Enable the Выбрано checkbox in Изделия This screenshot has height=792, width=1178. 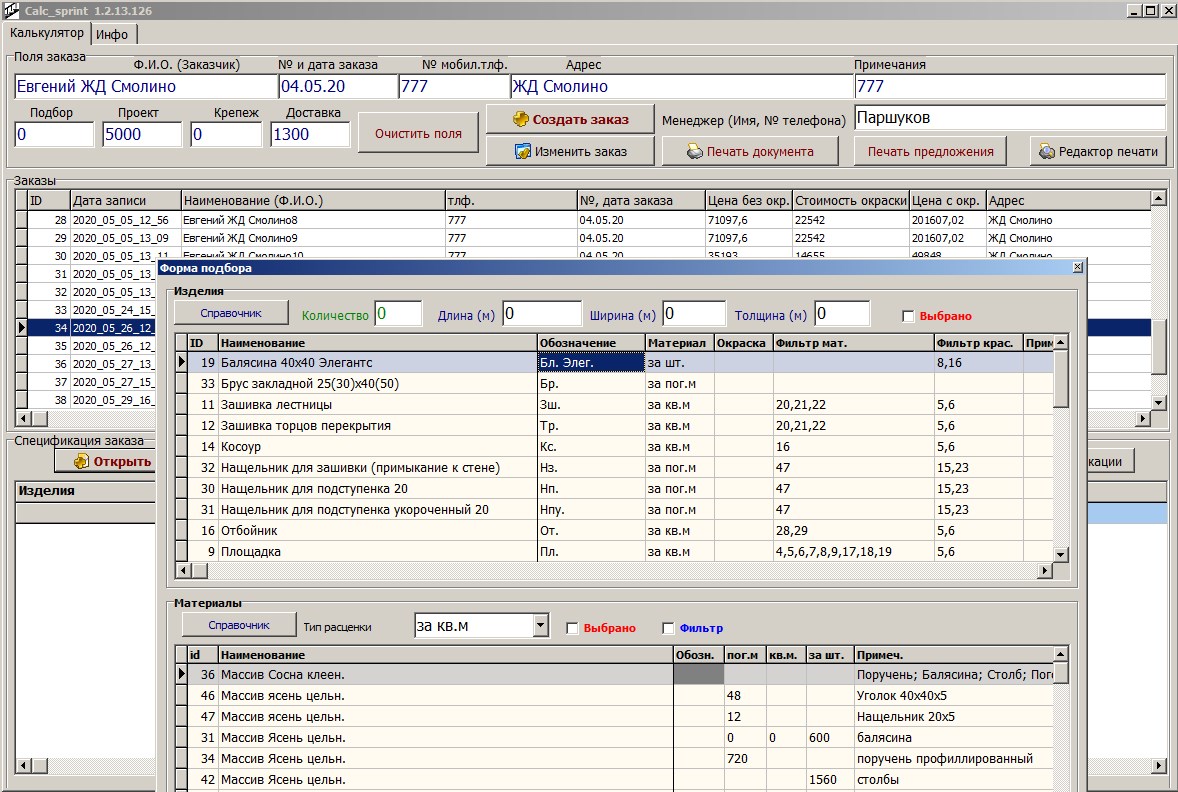click(908, 316)
